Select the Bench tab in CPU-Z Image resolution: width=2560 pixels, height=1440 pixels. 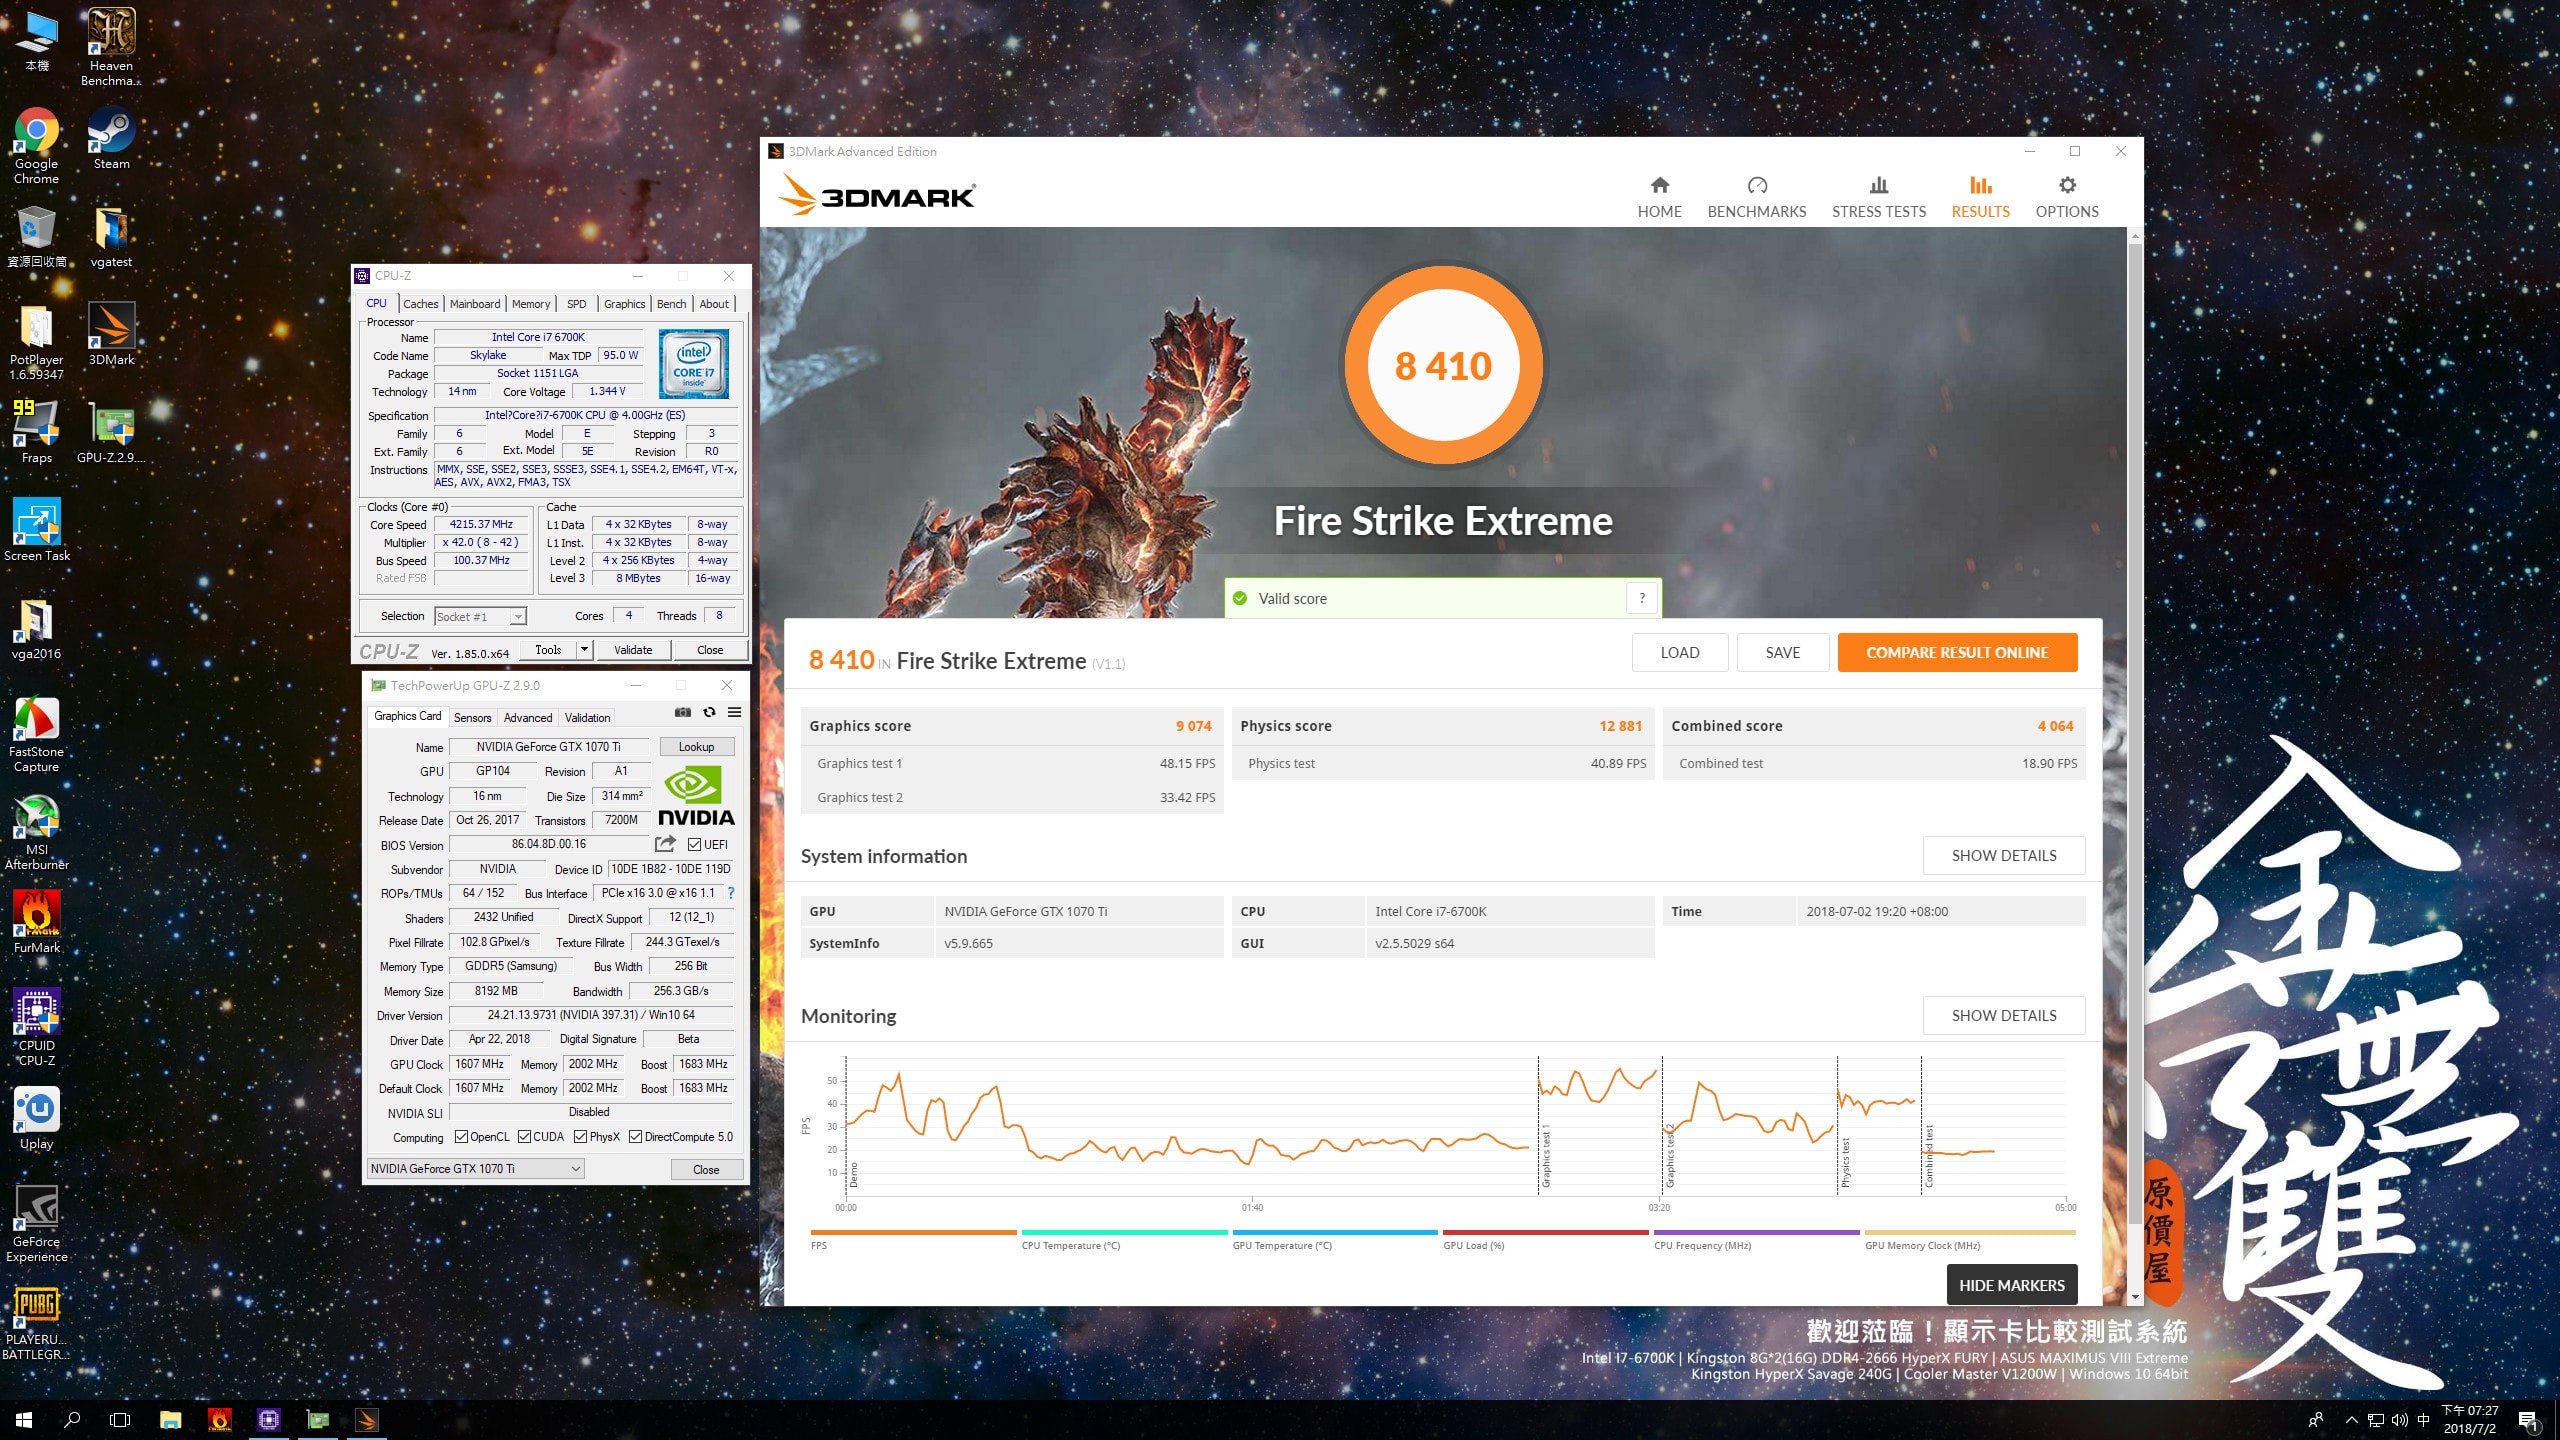click(x=671, y=303)
